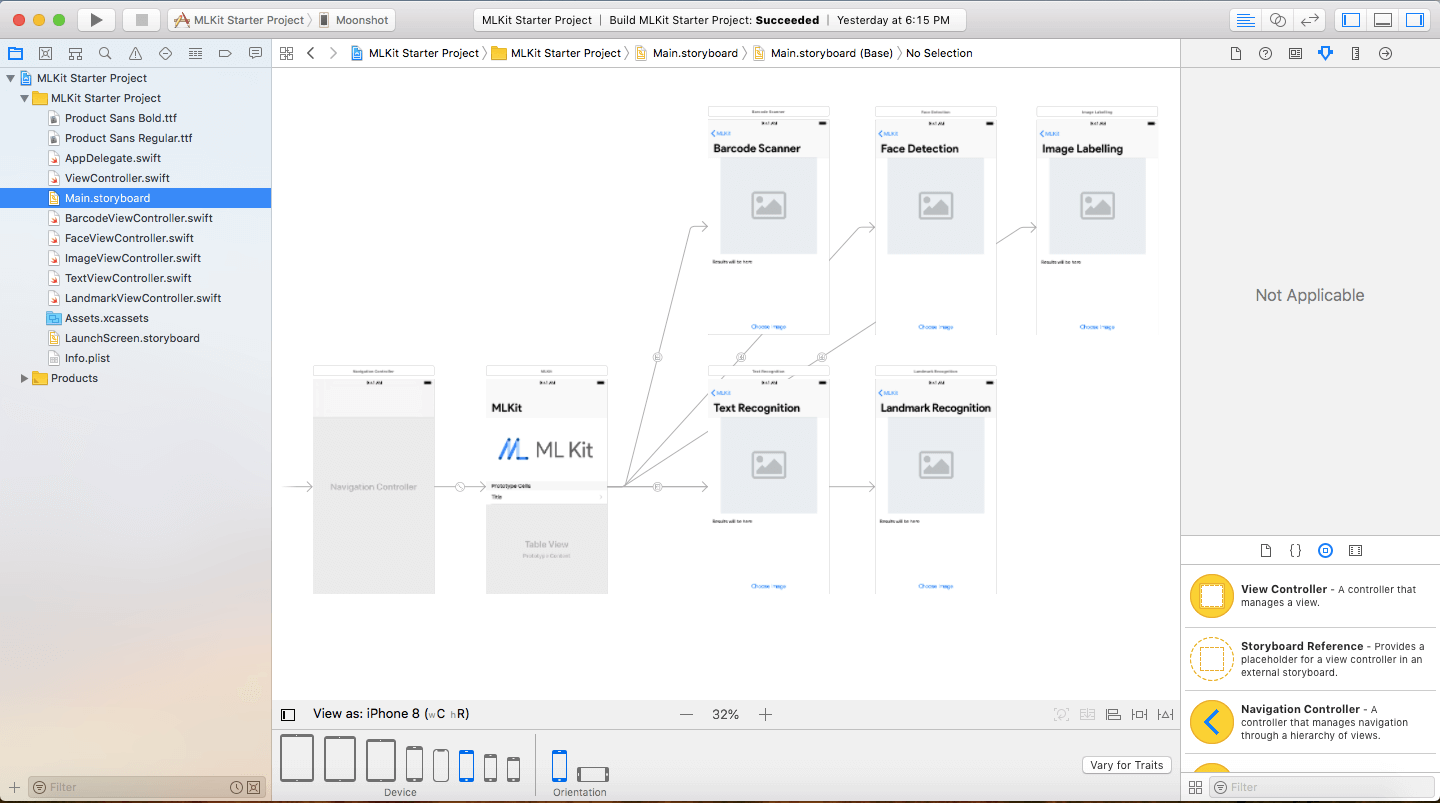This screenshot has height=803, width=1440.
Task: Click the Run (play) button
Action: 96,20
